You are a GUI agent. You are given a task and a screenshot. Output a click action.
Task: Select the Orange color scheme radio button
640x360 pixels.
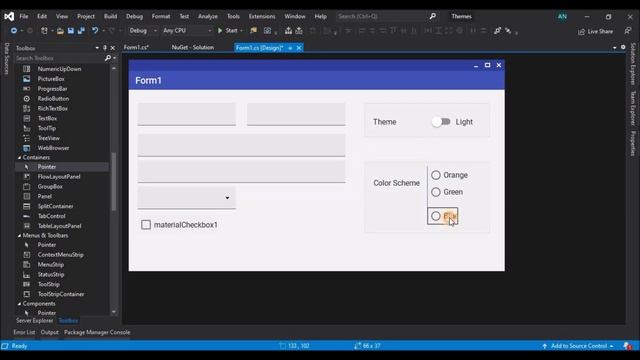click(x=436, y=175)
